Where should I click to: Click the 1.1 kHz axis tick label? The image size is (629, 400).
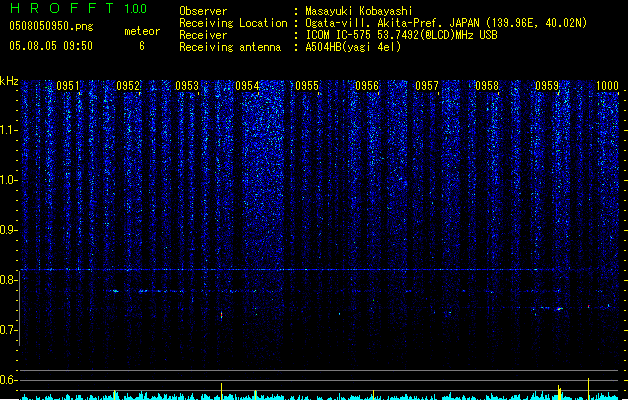[x=8, y=130]
